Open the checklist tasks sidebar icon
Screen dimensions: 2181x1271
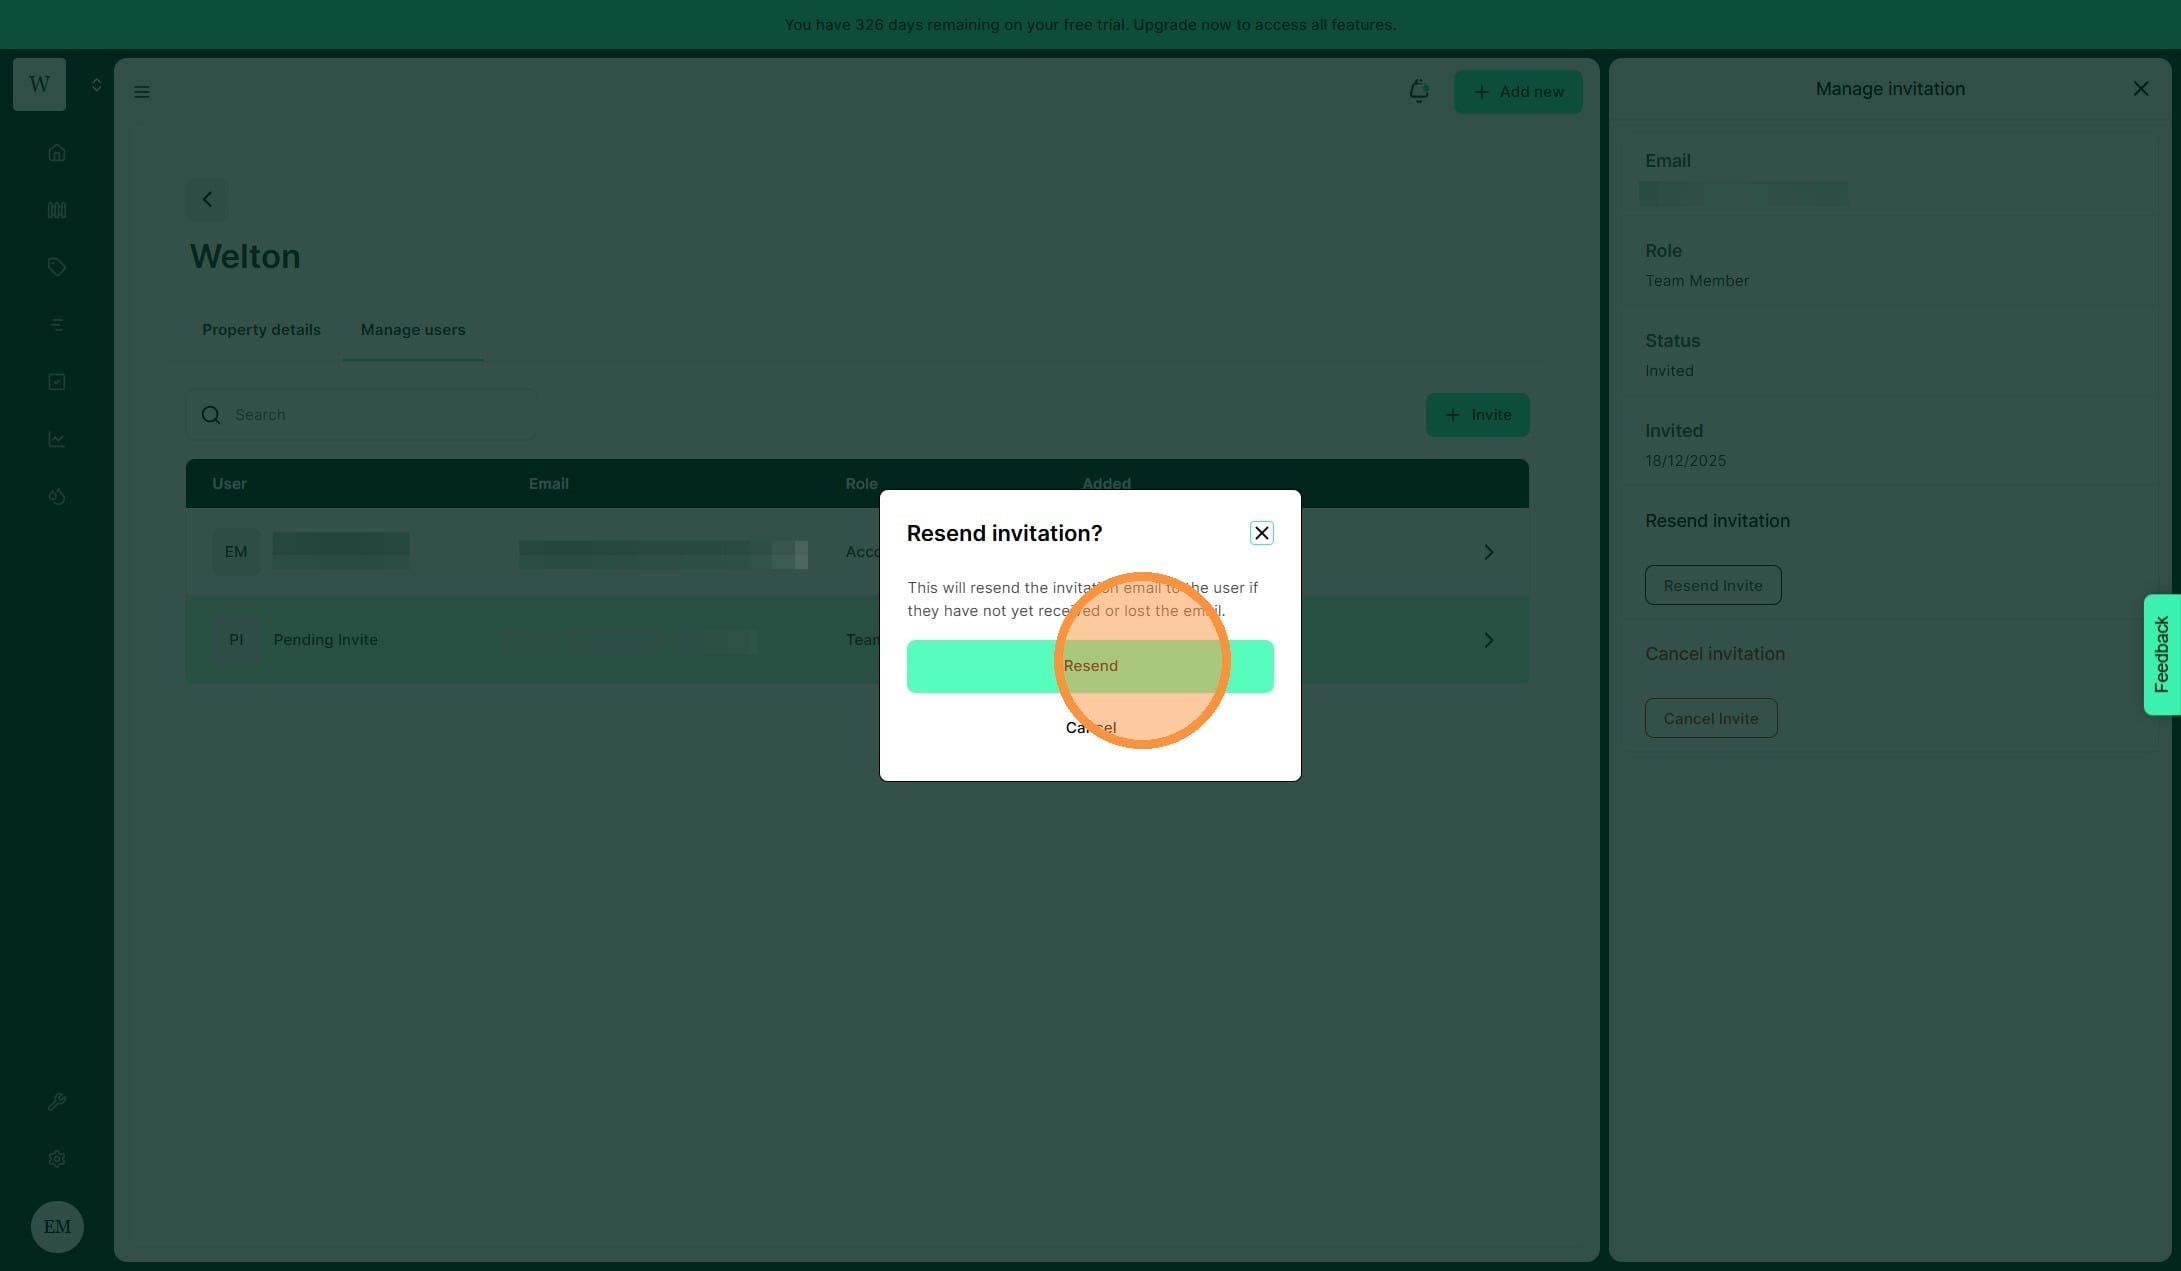[57, 382]
